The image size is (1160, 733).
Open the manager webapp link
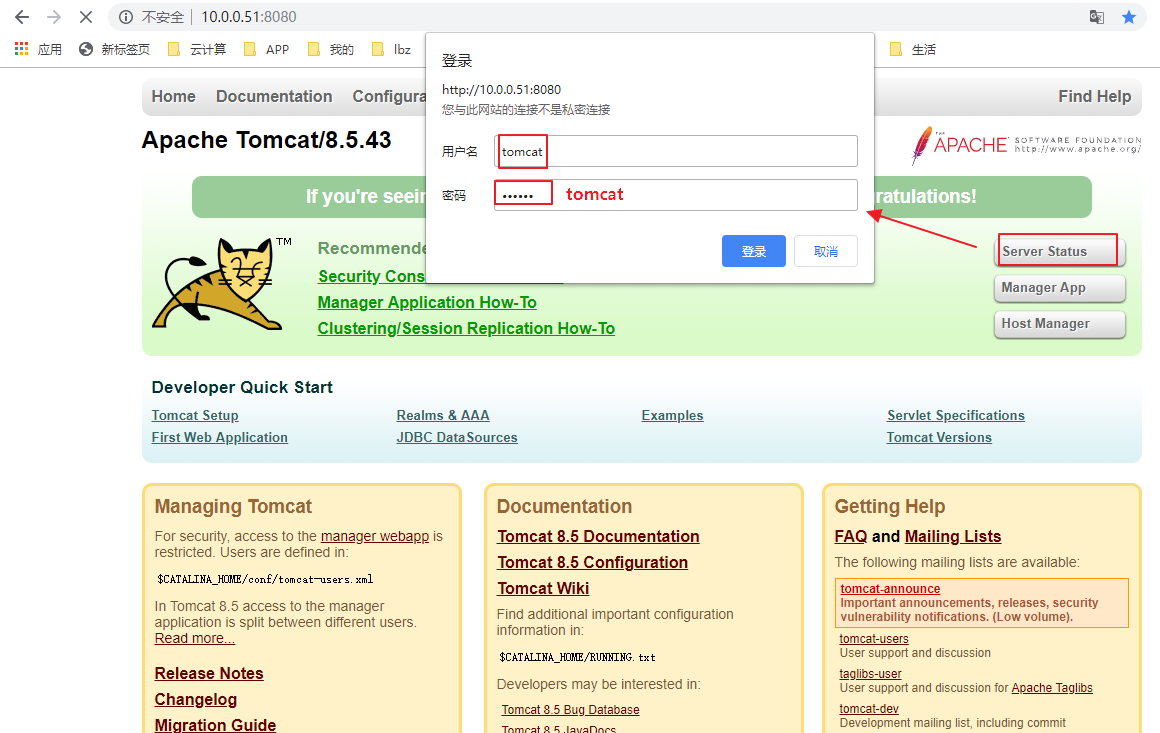pos(375,536)
